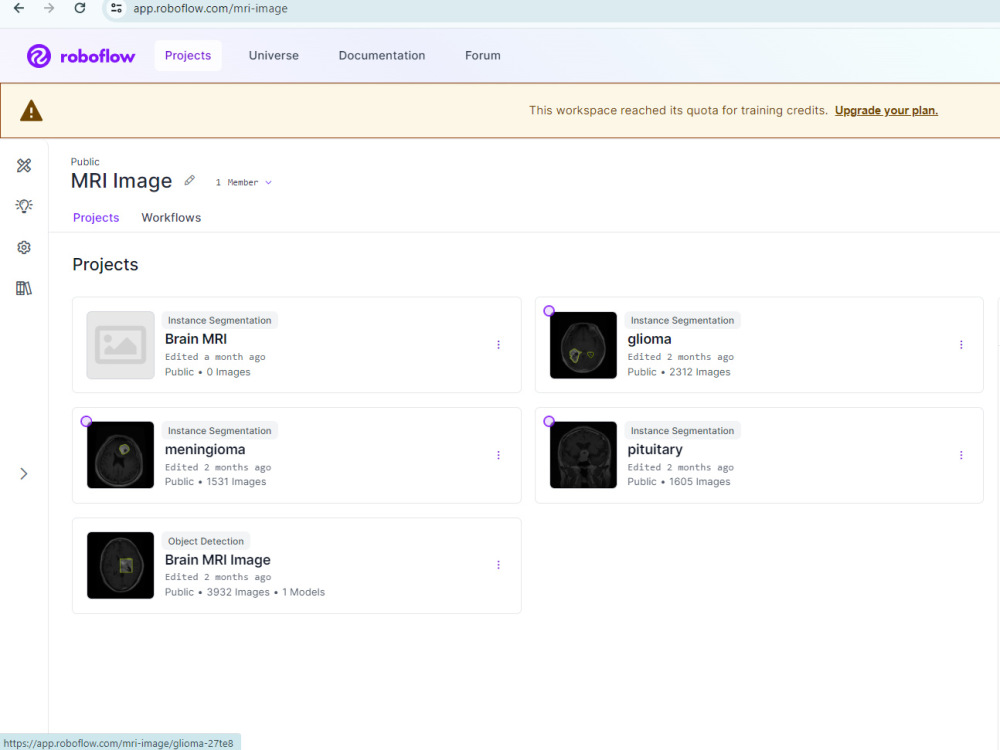Click the browser forward arrow

point(49,8)
